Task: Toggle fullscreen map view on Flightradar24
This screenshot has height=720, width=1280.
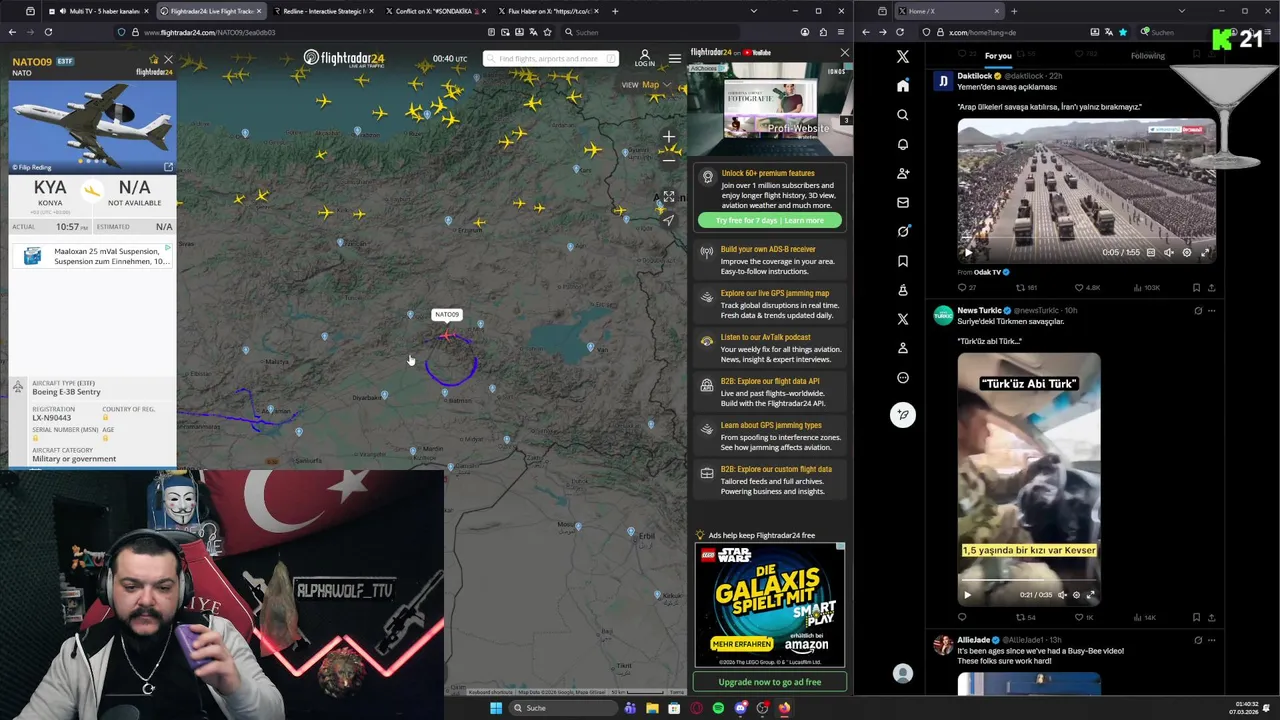Action: (669, 197)
